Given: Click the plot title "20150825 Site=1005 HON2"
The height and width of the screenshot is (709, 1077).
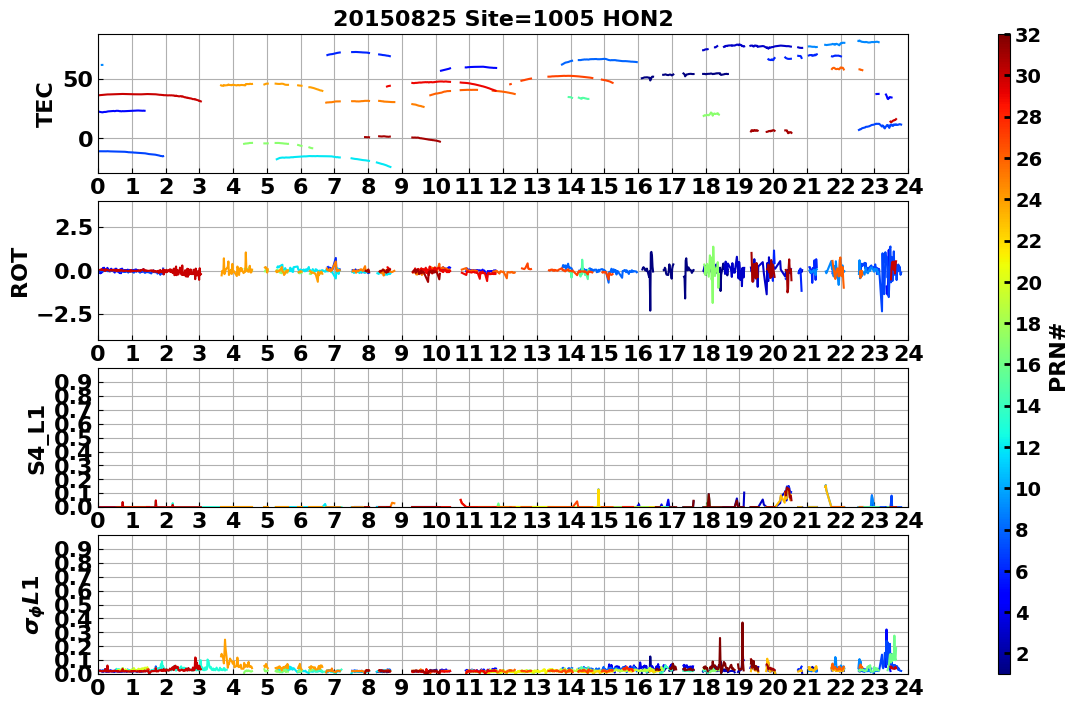Looking at the screenshot, I should (x=503, y=19).
